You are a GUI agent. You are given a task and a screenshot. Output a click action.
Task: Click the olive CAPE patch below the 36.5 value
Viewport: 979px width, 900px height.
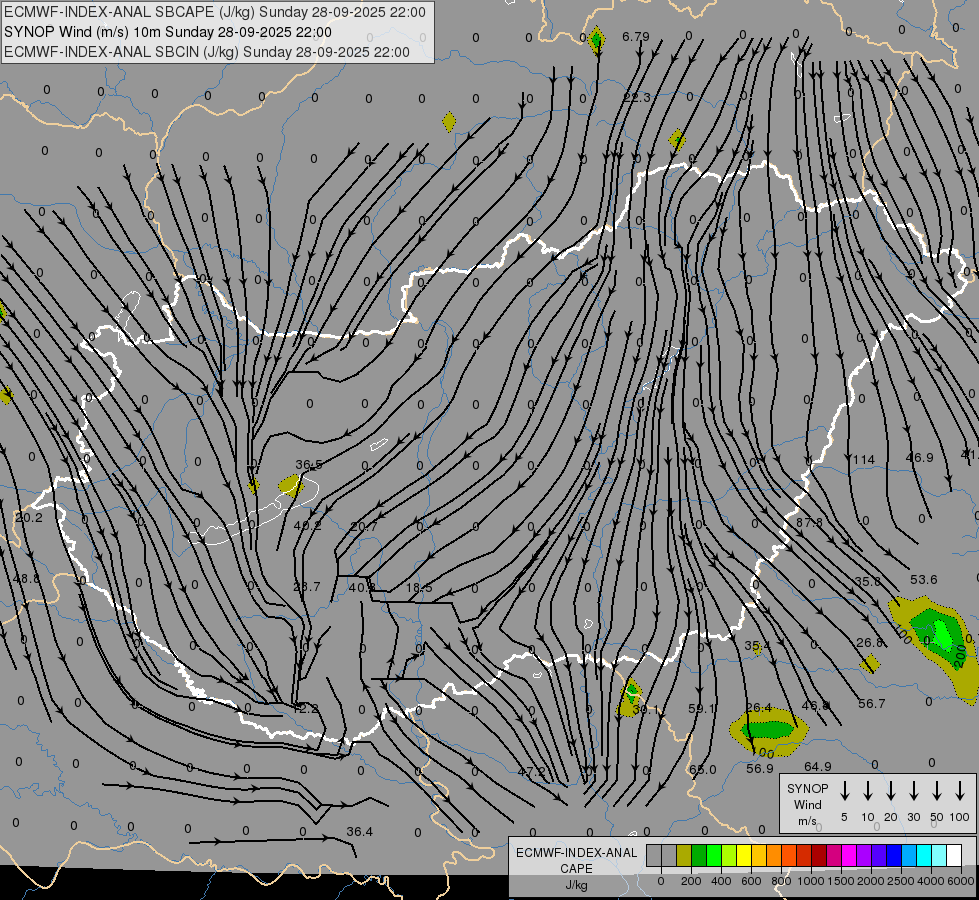coord(291,485)
